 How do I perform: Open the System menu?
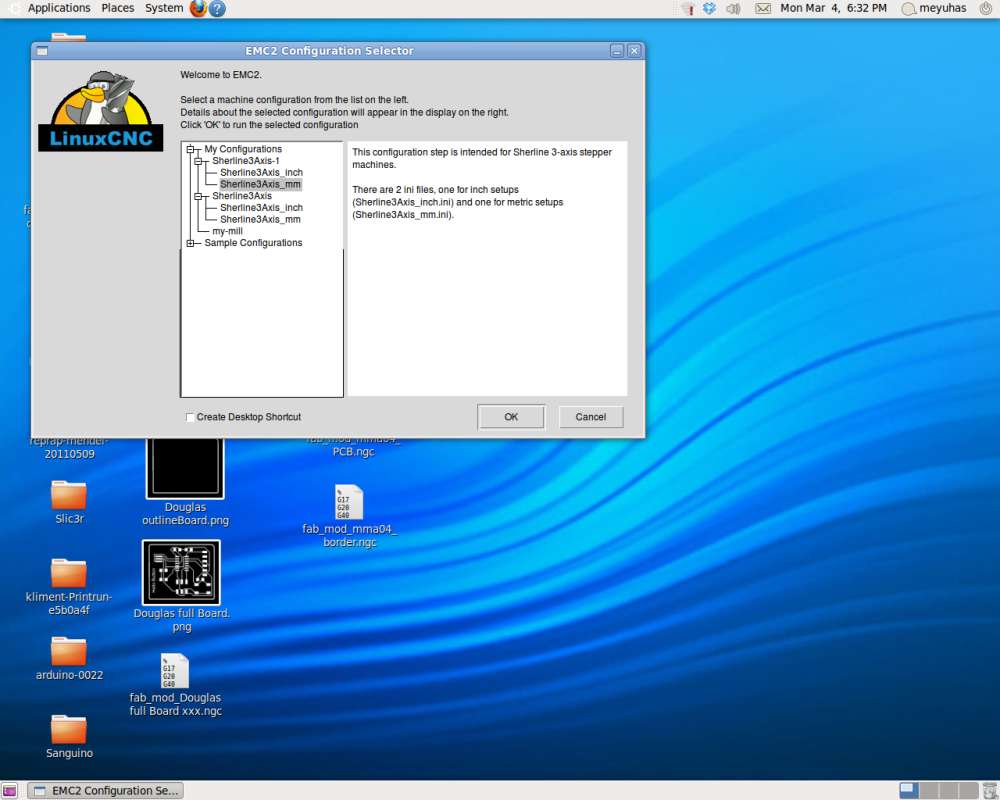tap(164, 8)
